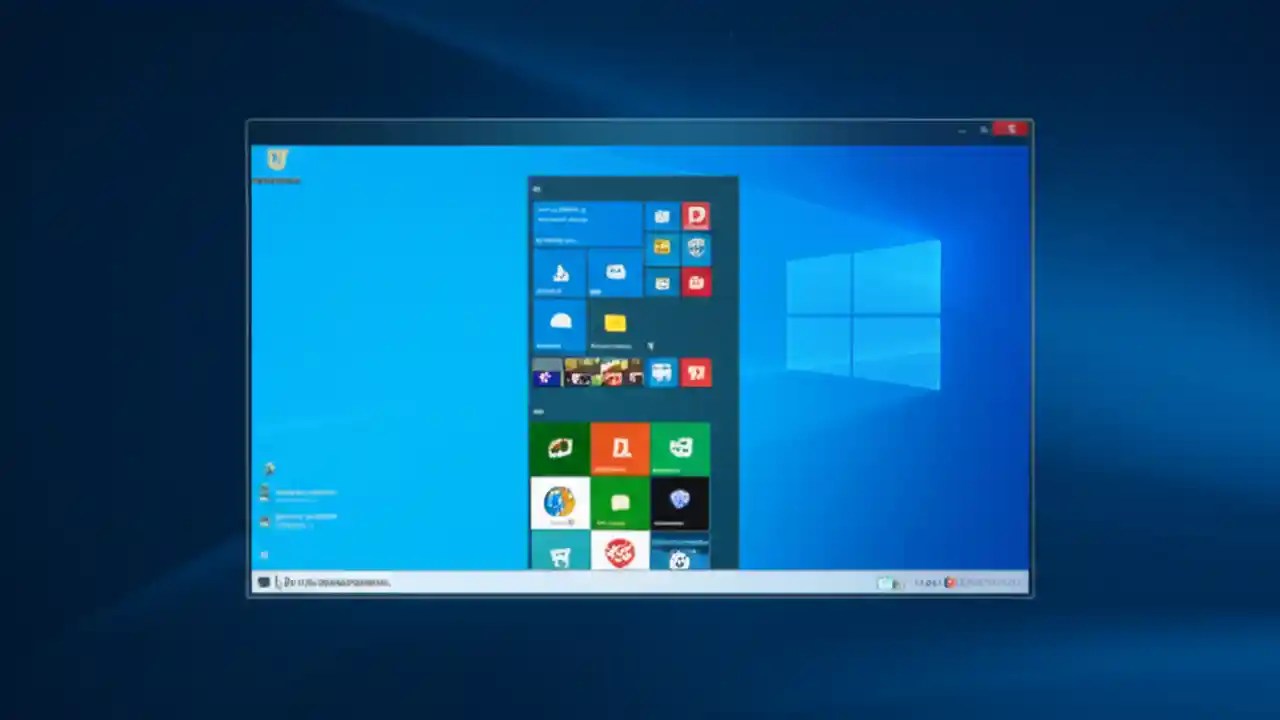Click the Start button on the taskbar

(x=264, y=582)
